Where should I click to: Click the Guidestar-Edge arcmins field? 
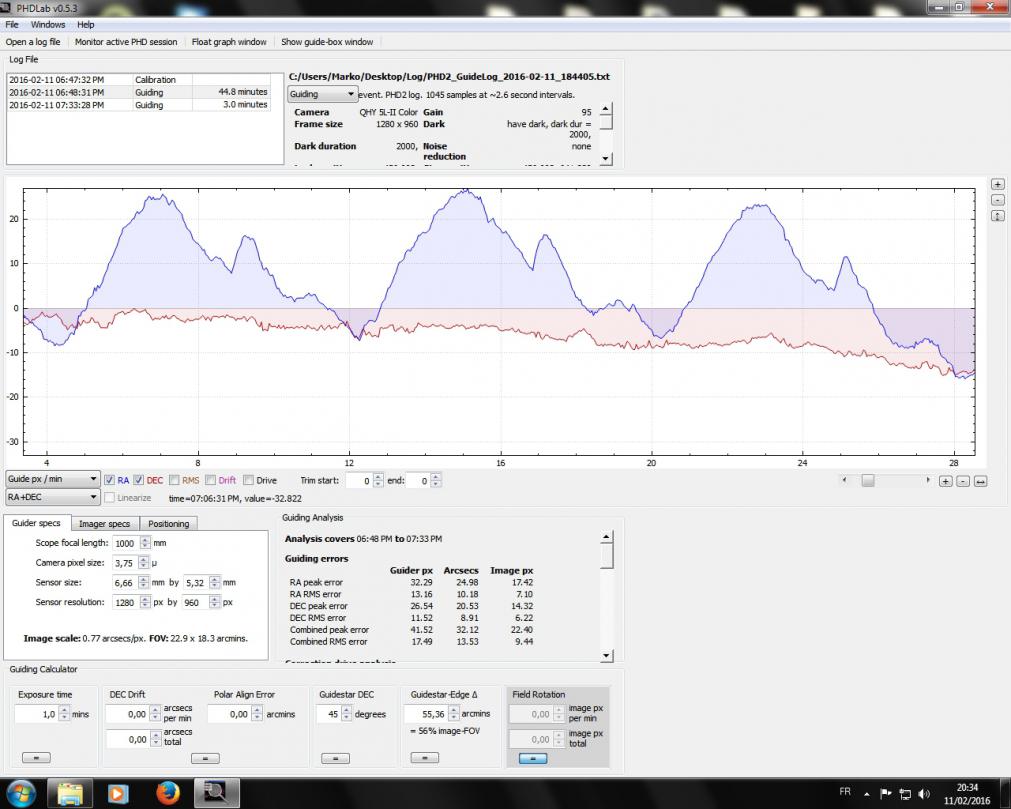pyautogui.click(x=426, y=714)
